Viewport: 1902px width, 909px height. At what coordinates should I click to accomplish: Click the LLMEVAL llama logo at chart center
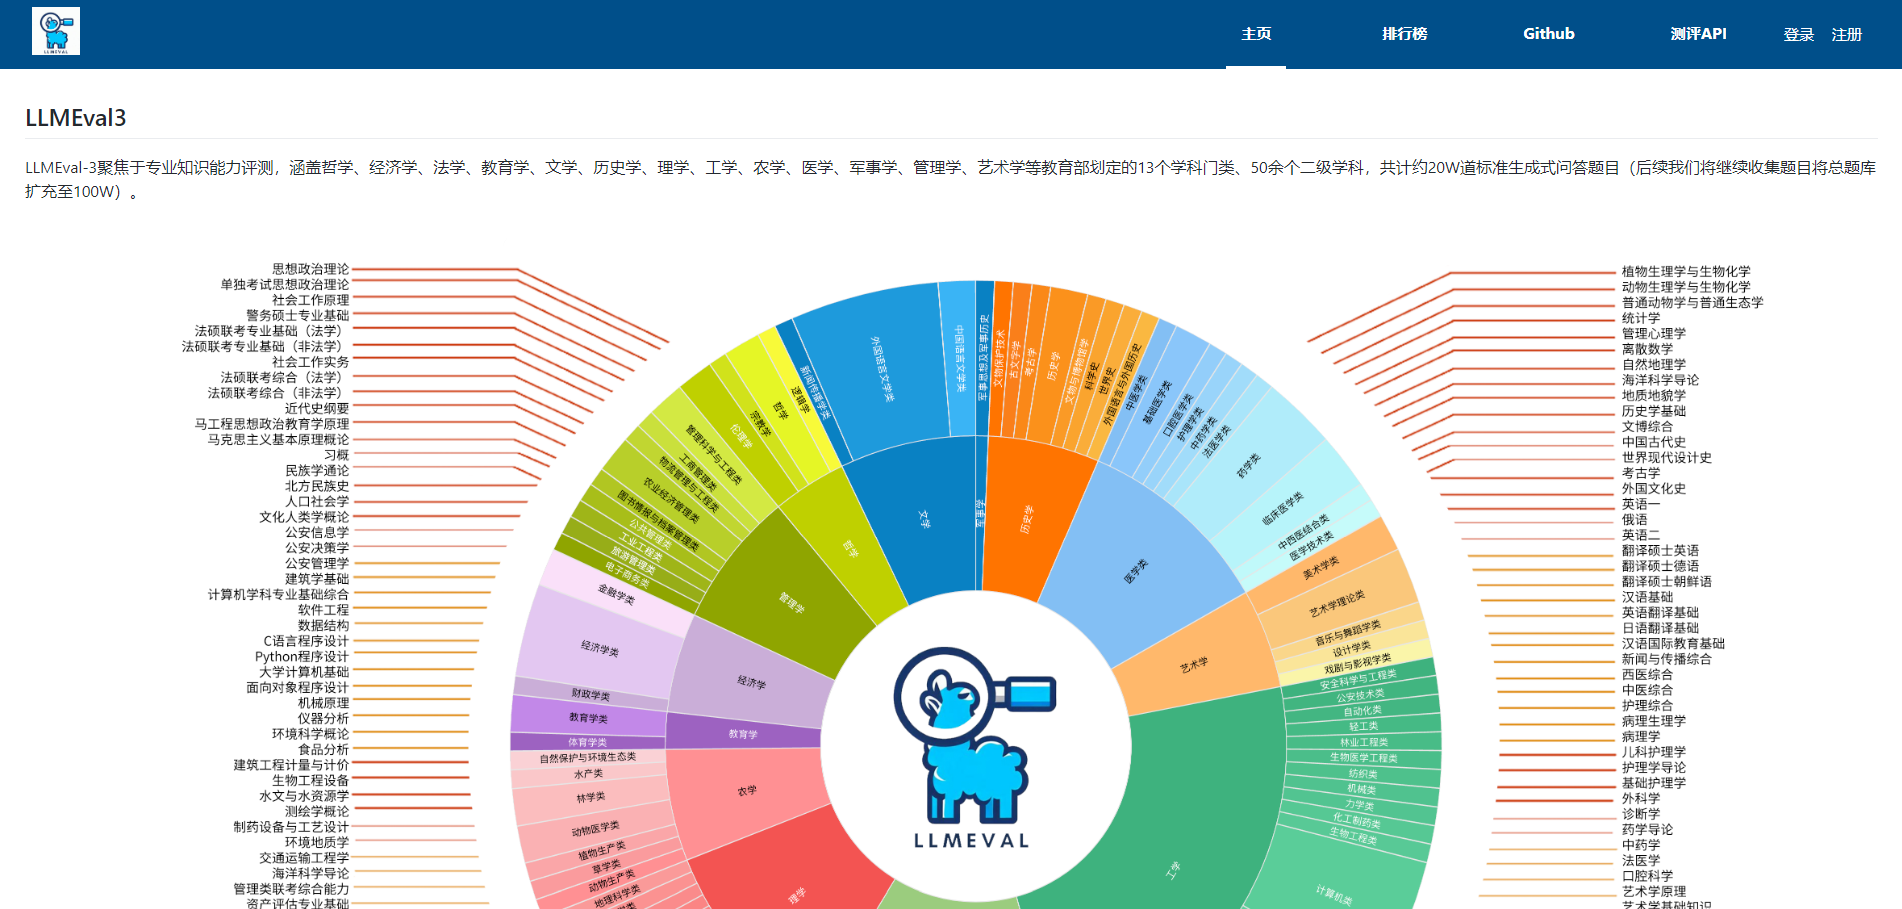tap(973, 747)
